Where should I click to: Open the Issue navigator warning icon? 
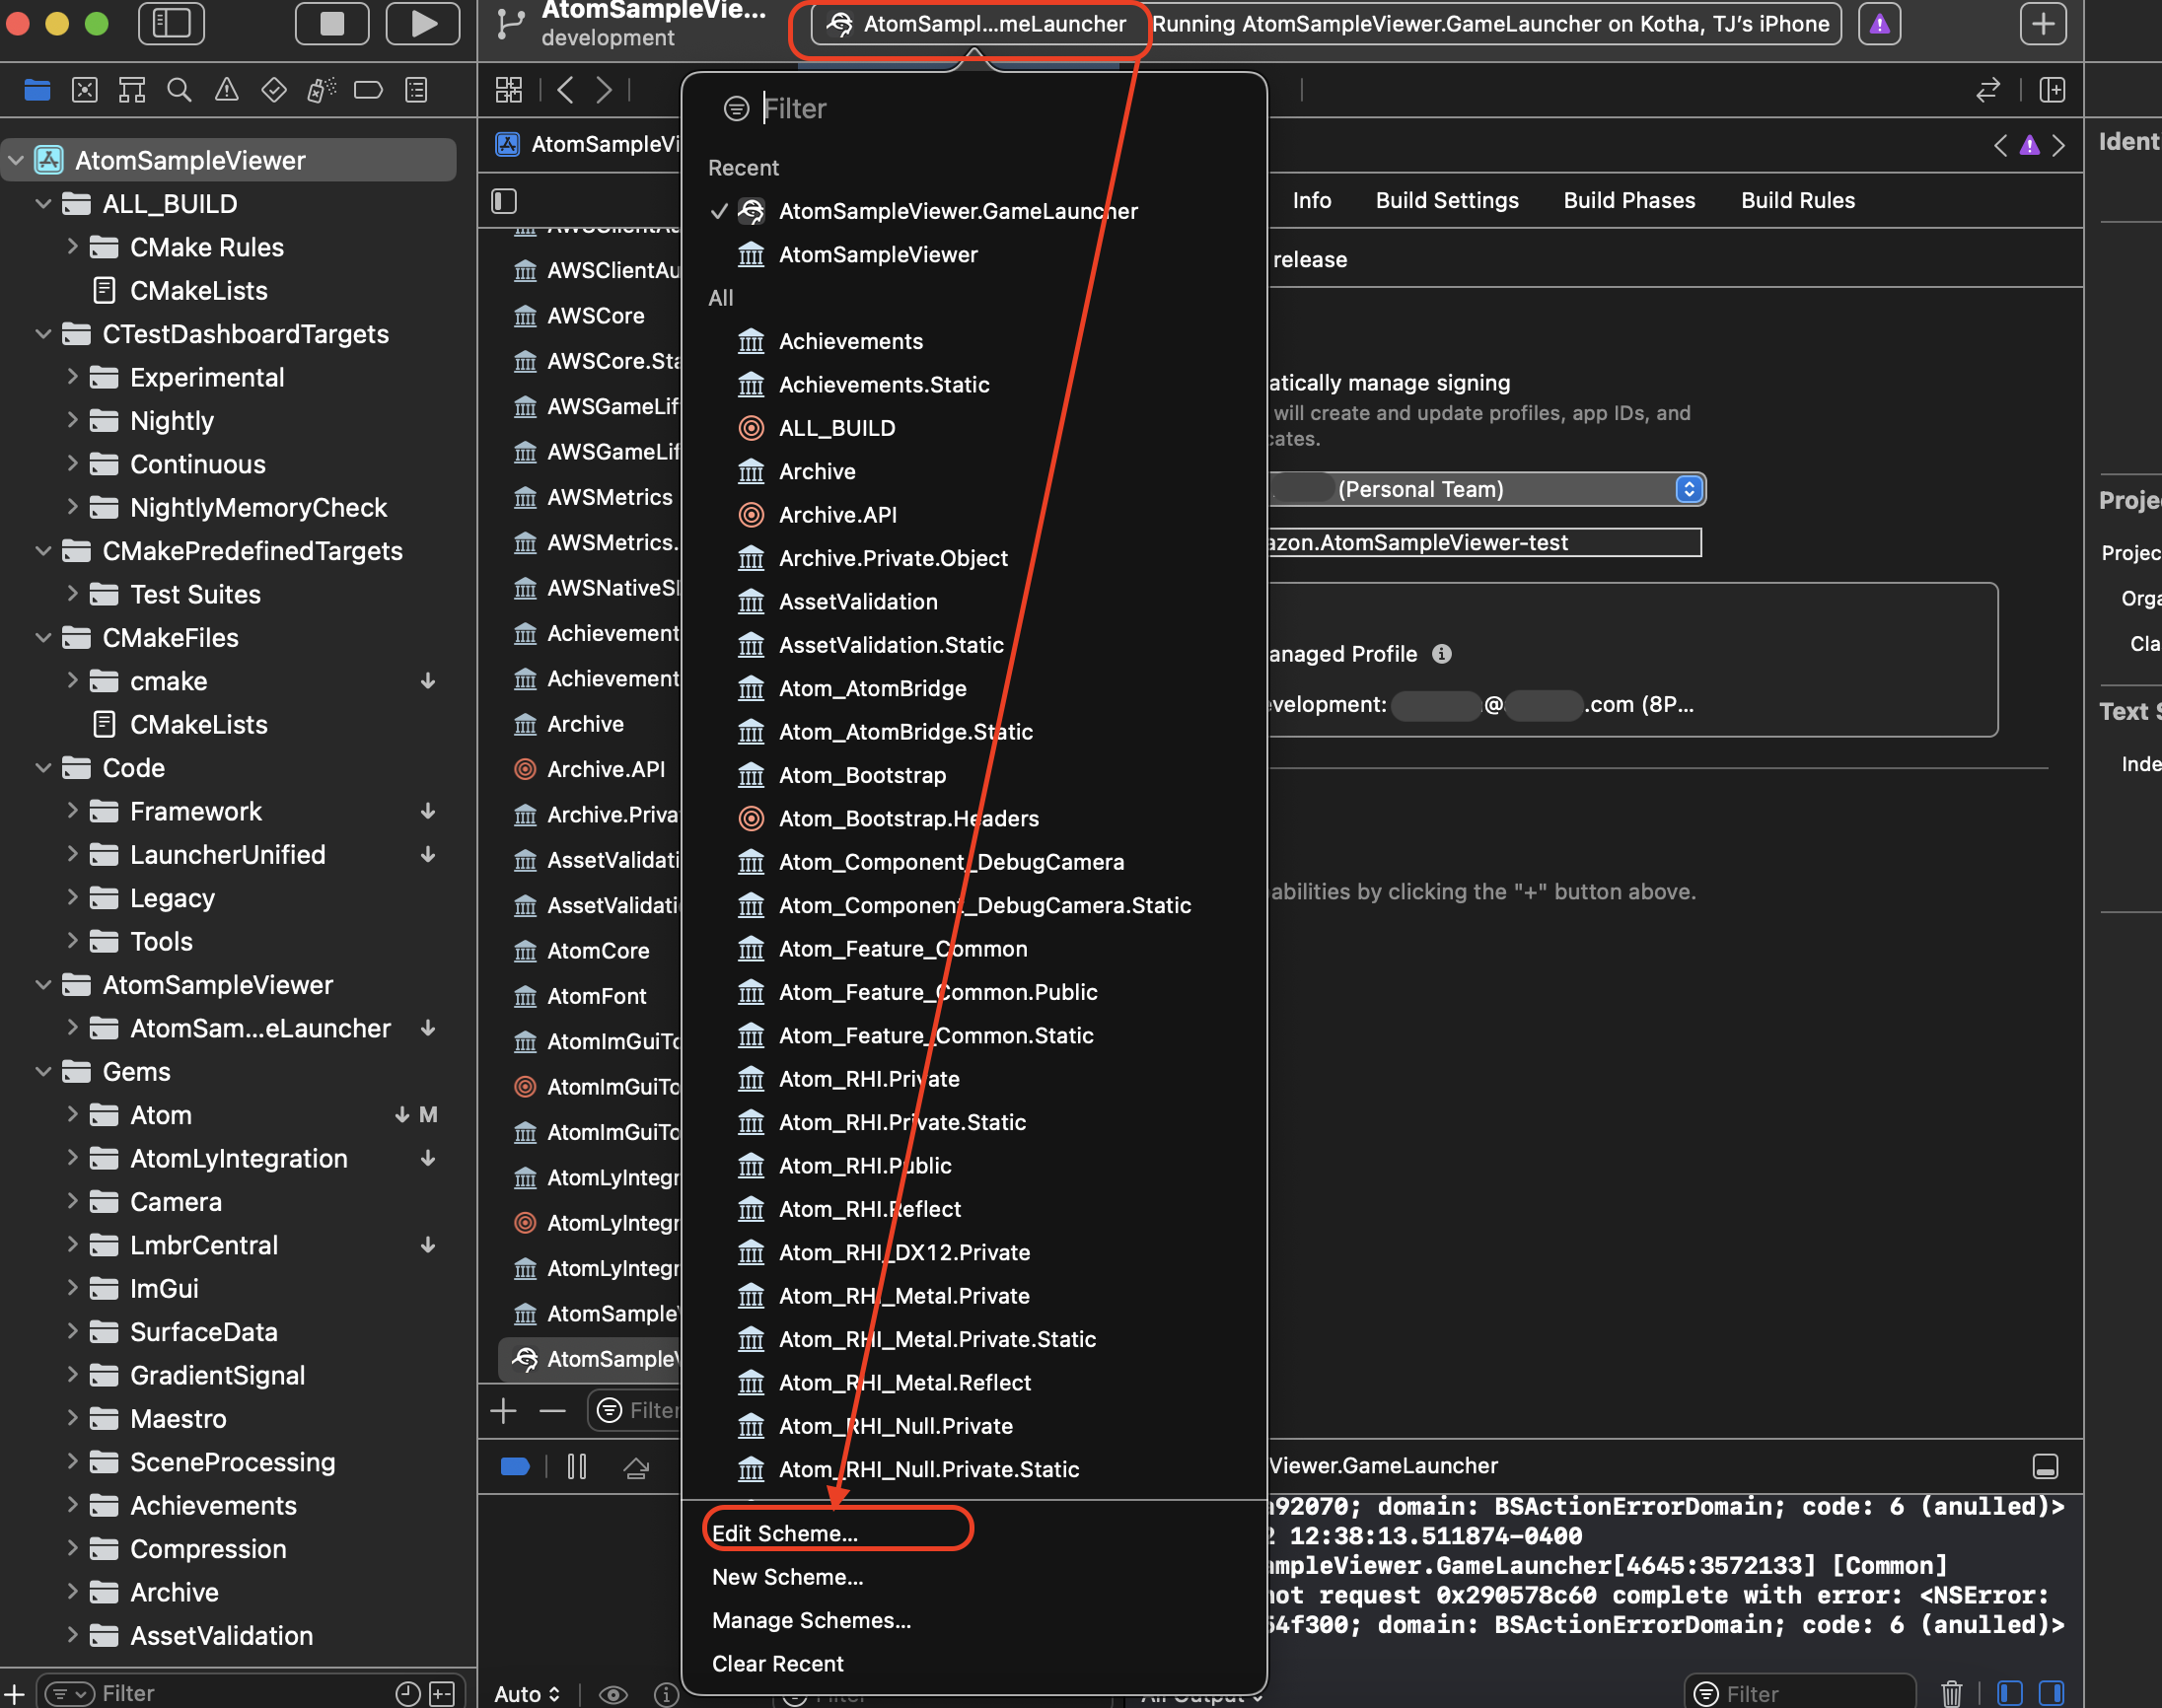click(227, 90)
